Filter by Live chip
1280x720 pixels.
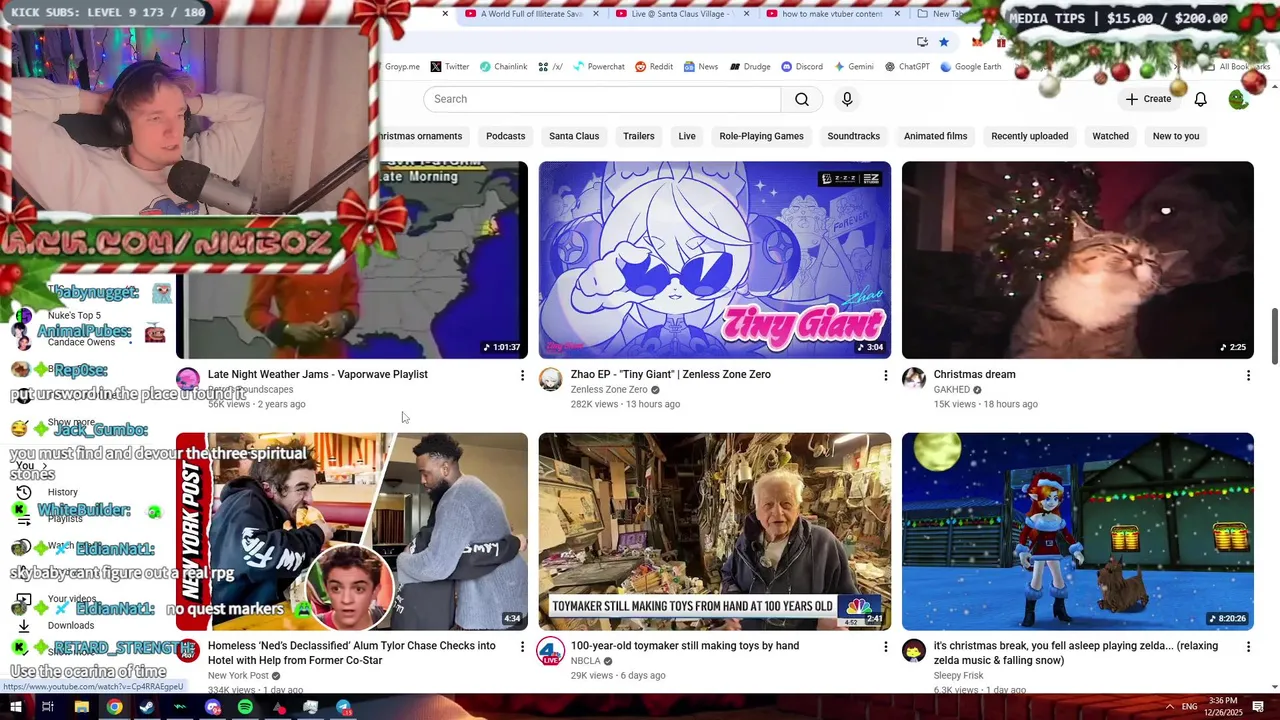pos(687,136)
